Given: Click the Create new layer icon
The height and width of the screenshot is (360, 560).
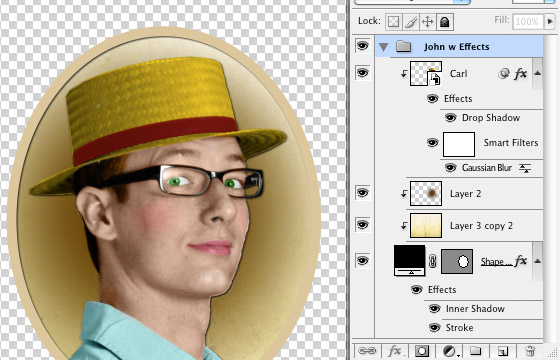Looking at the screenshot, I should 502,351.
